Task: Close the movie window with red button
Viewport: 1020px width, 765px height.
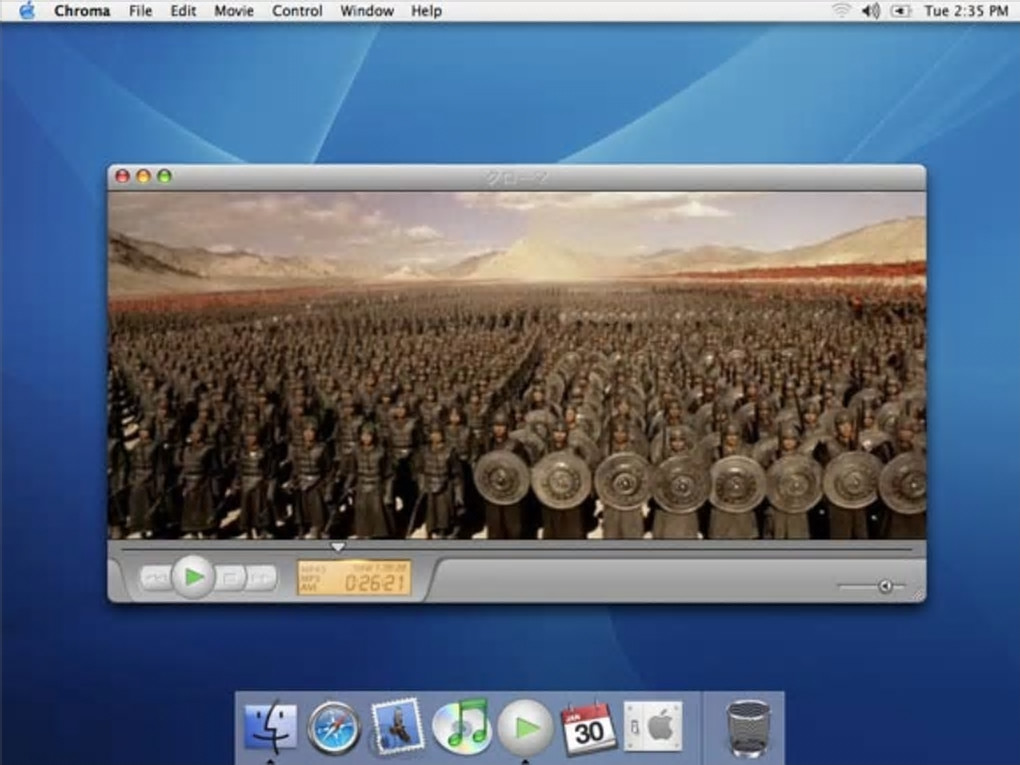Action: (x=122, y=176)
